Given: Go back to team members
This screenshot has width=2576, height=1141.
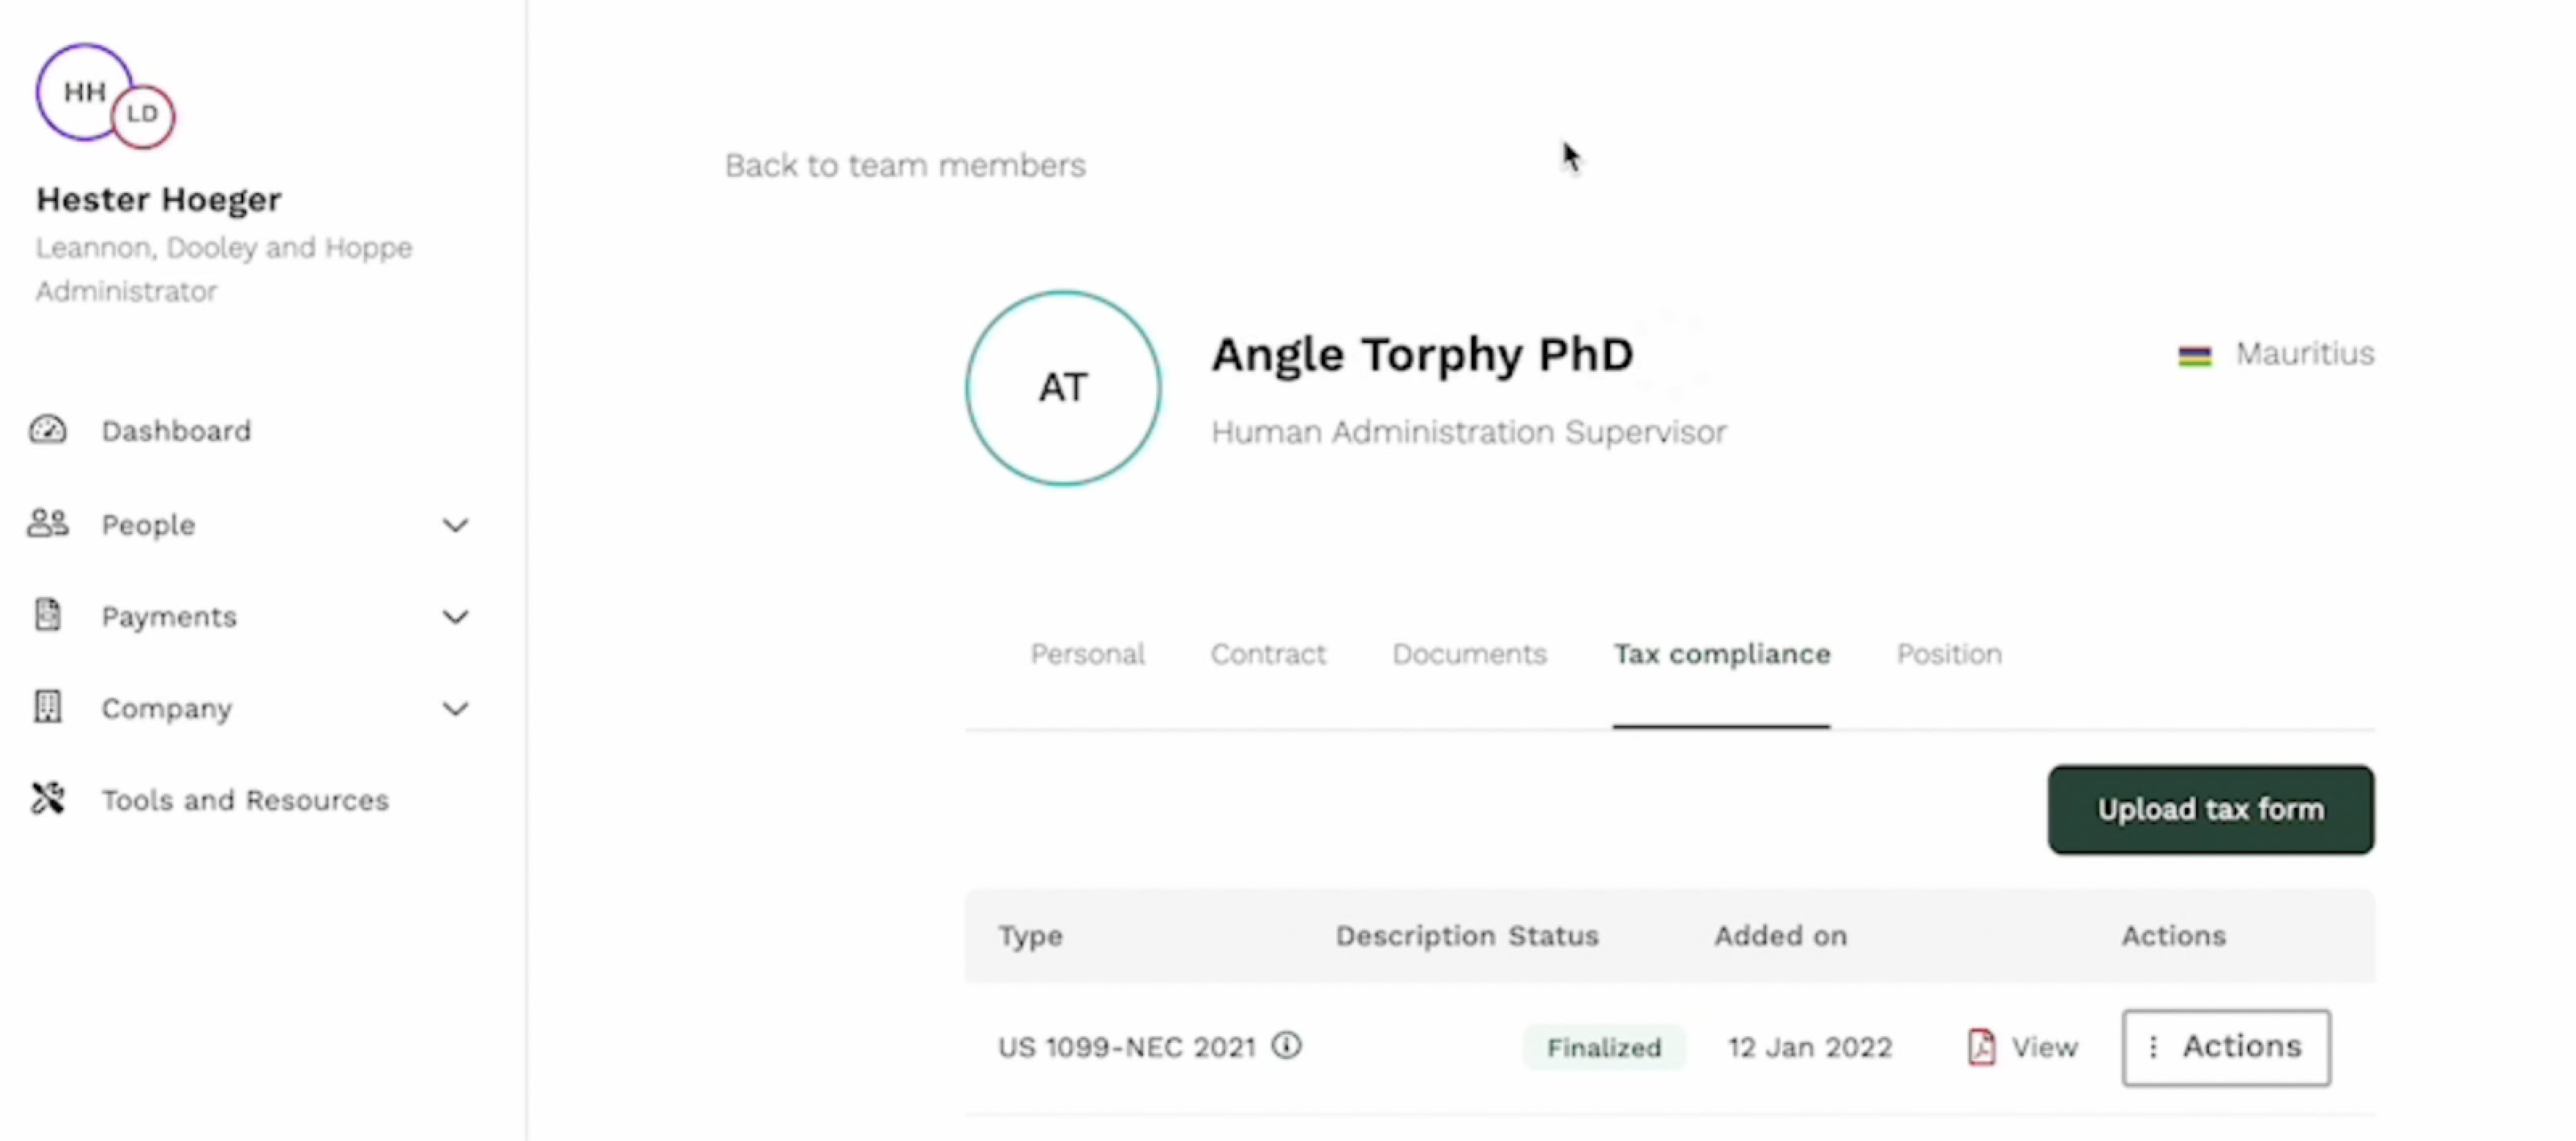Looking at the screenshot, I should pos(905,165).
